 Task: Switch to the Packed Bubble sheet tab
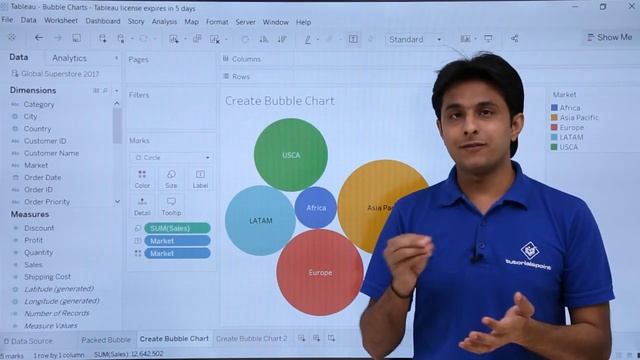[x=106, y=340]
